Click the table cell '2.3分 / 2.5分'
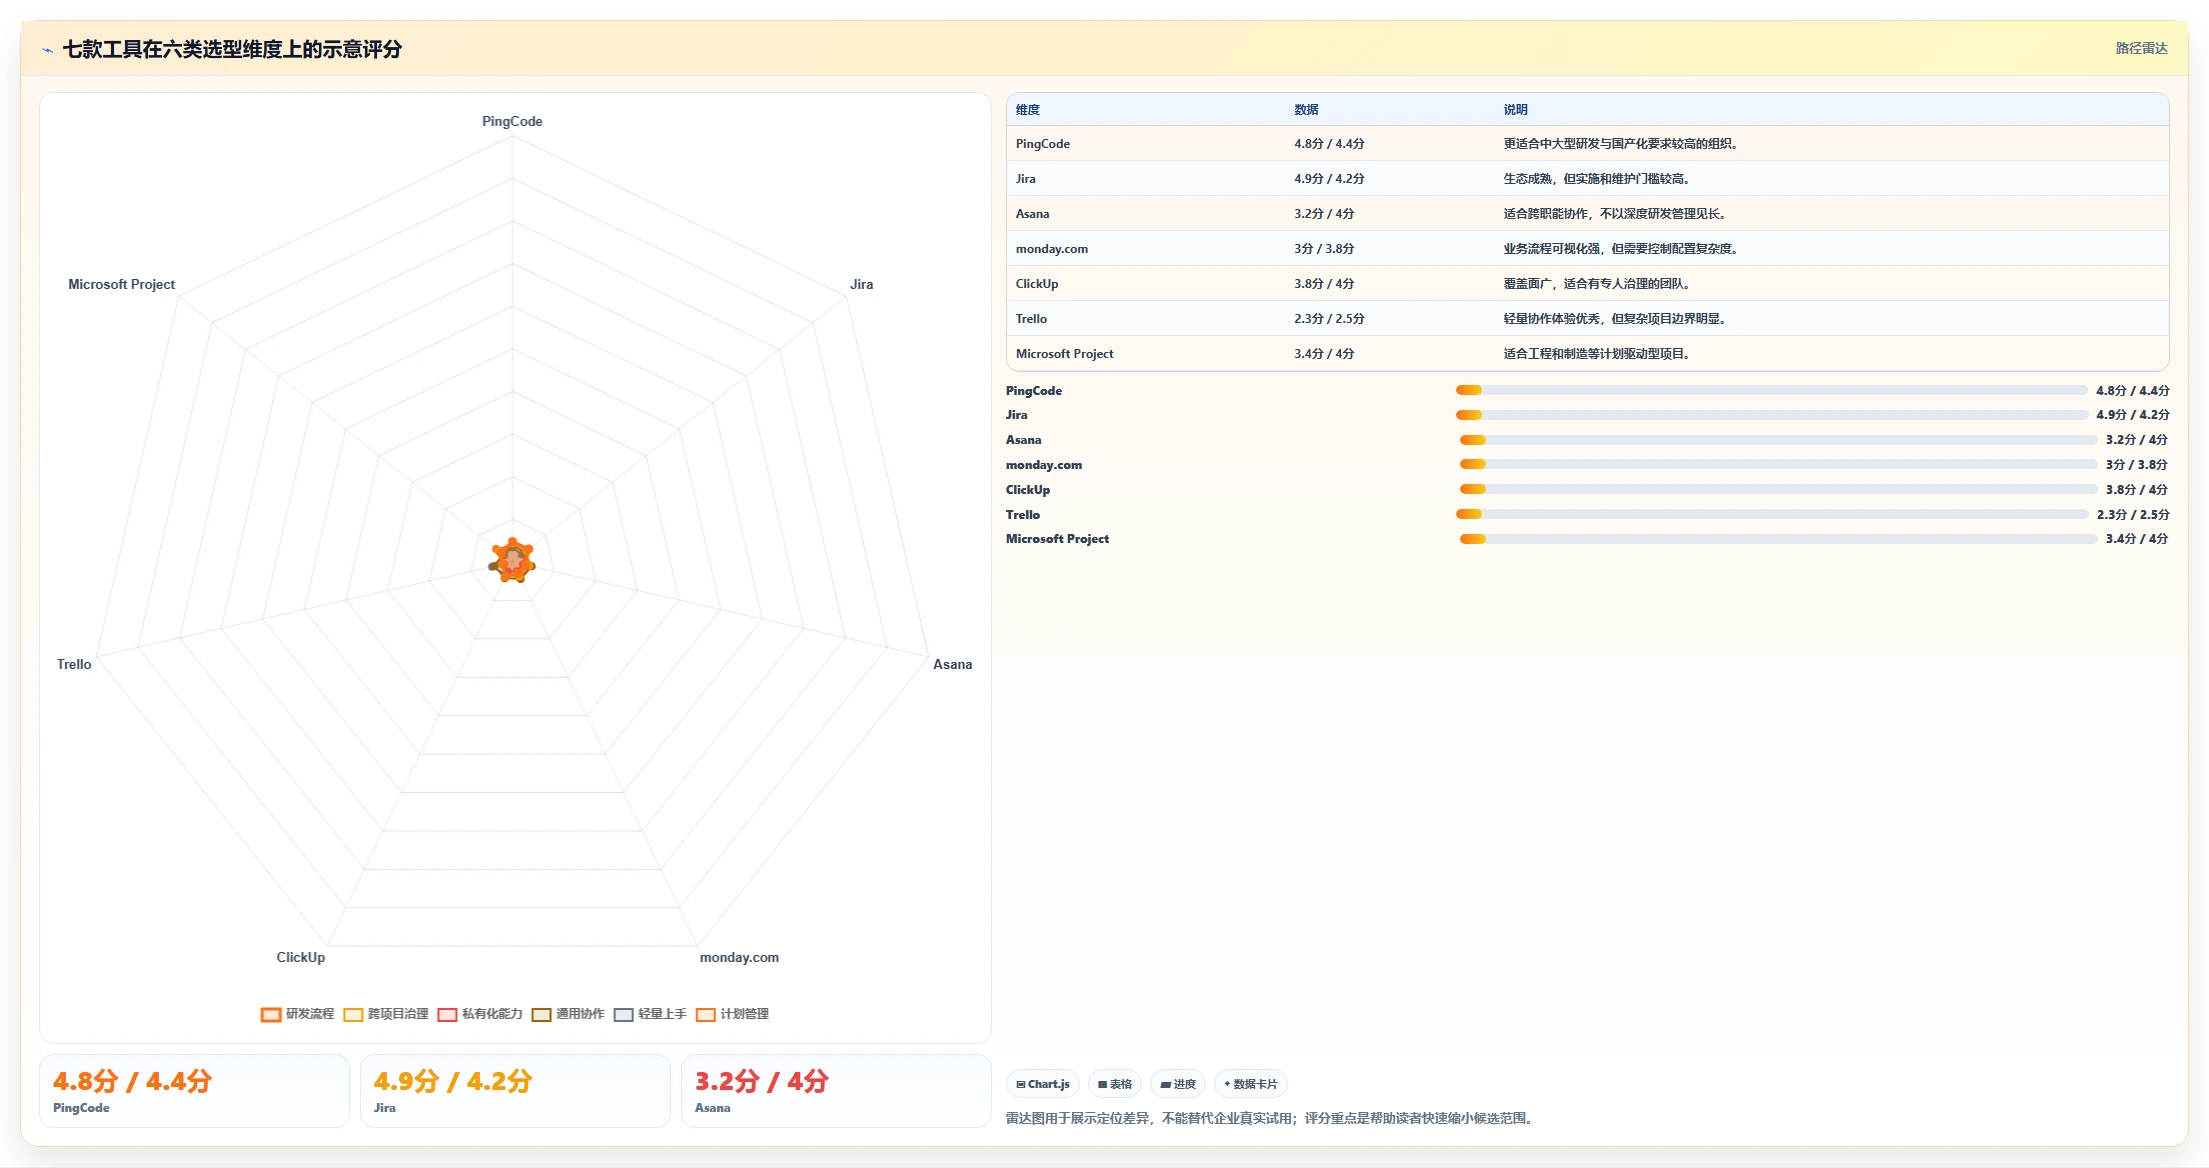The width and height of the screenshot is (2209, 1168). pos(1329,319)
